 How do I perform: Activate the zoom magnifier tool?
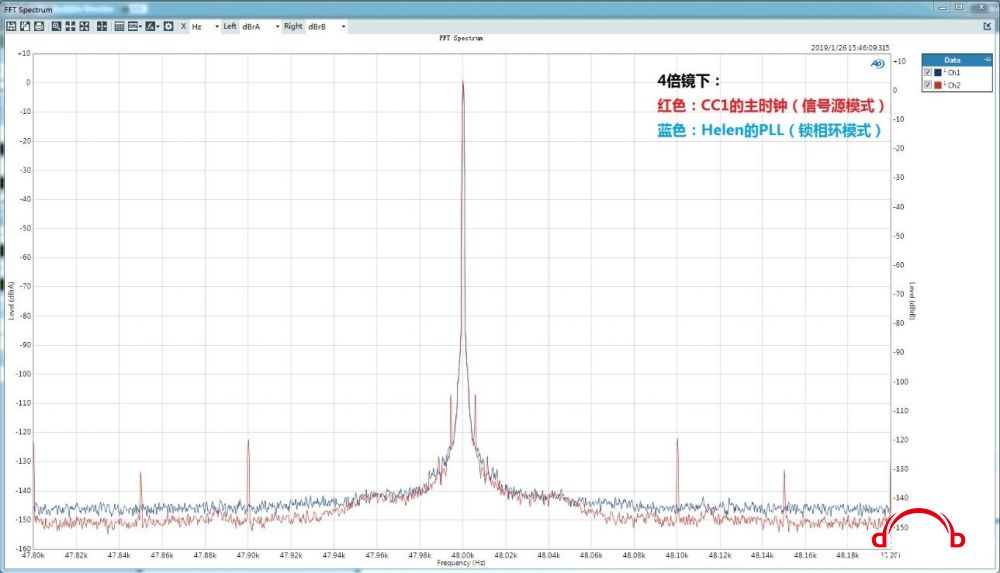point(56,26)
